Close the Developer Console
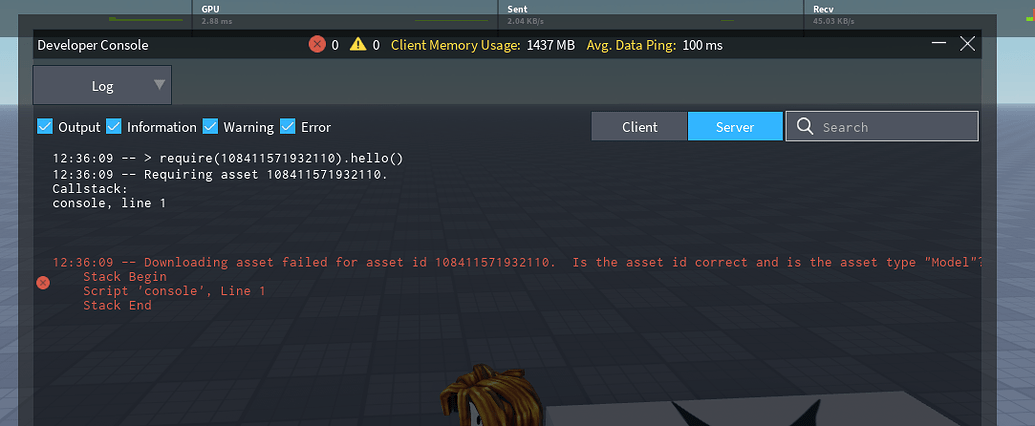1035x426 pixels. (x=967, y=44)
